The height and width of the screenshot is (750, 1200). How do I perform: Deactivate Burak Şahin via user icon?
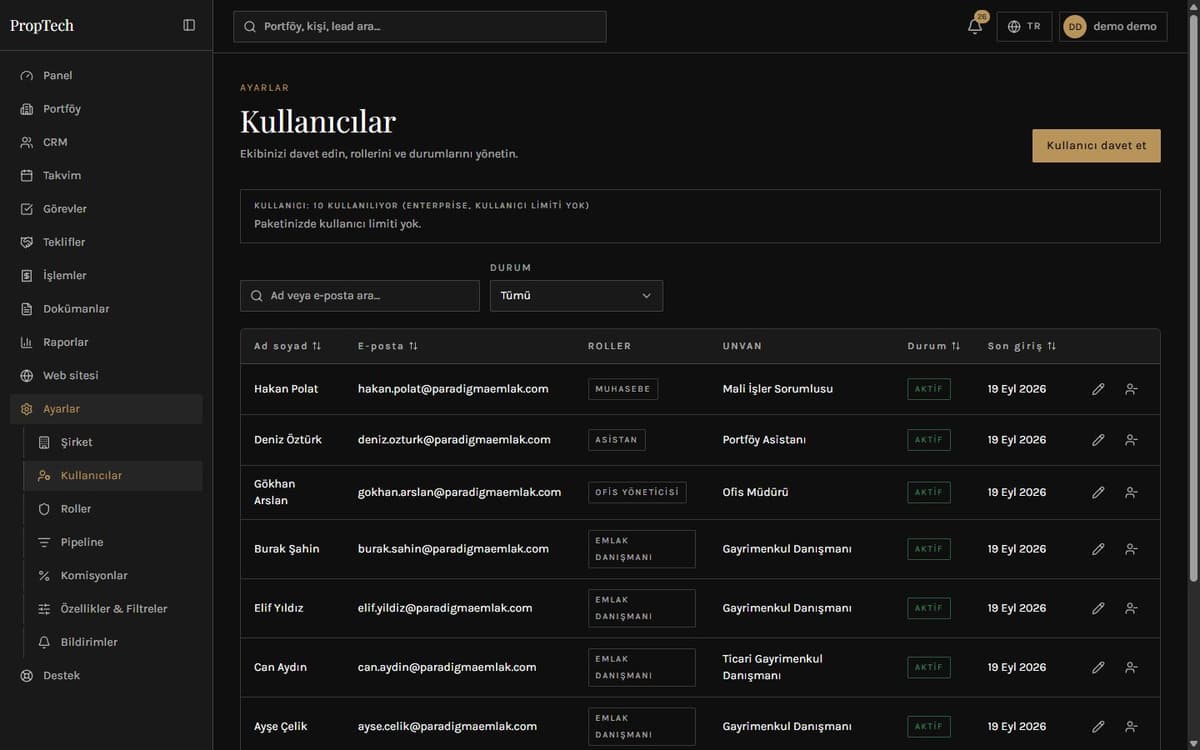(x=1131, y=549)
